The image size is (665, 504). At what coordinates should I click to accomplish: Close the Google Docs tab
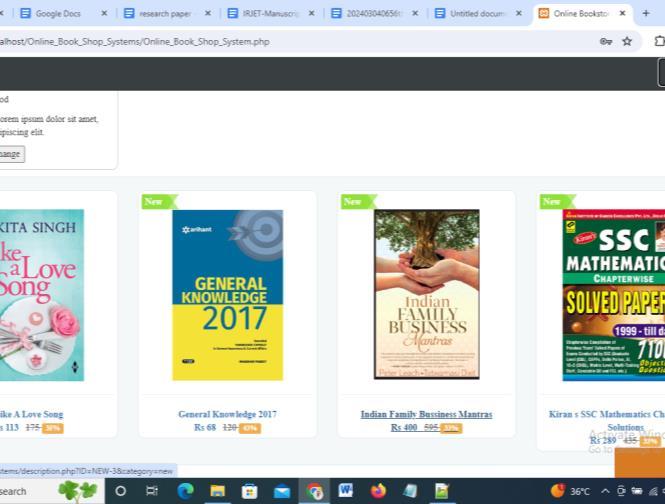104,14
